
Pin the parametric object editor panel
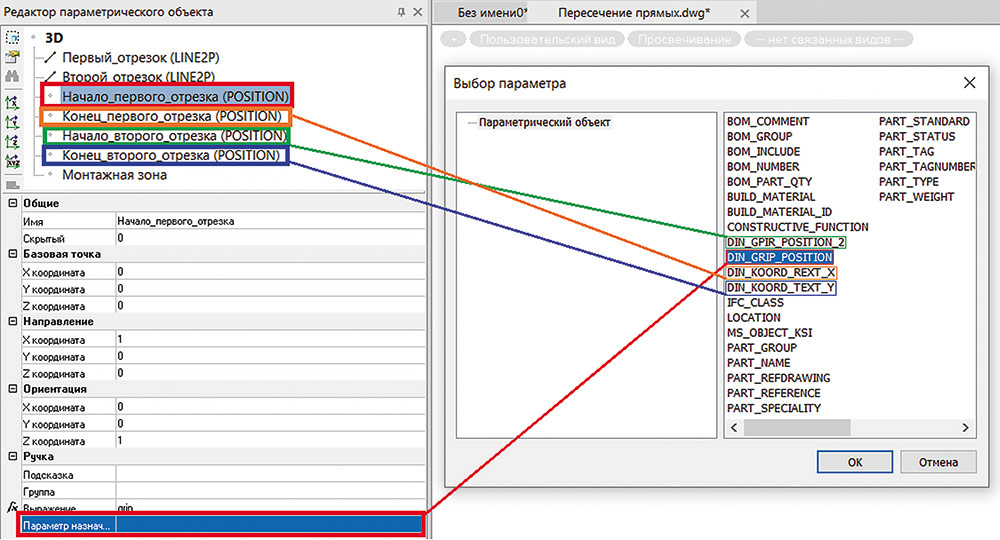coord(401,12)
